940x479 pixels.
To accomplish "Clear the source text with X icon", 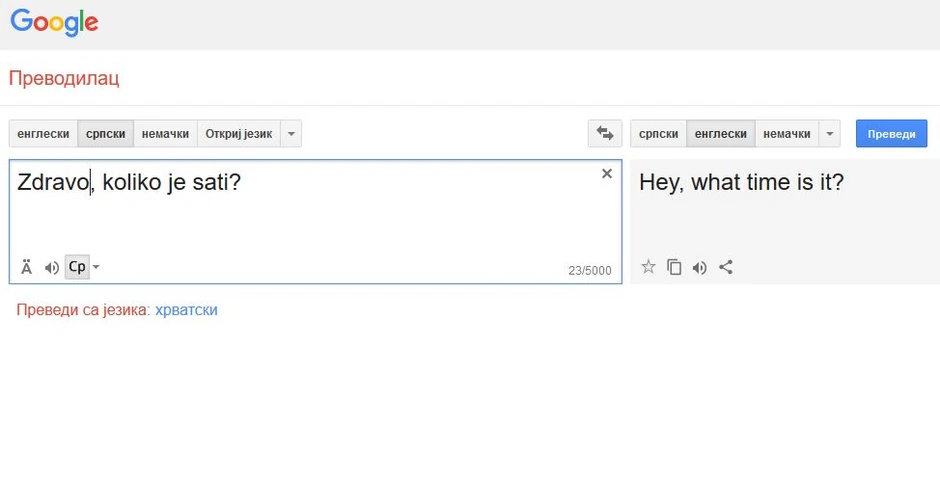I will [606, 174].
